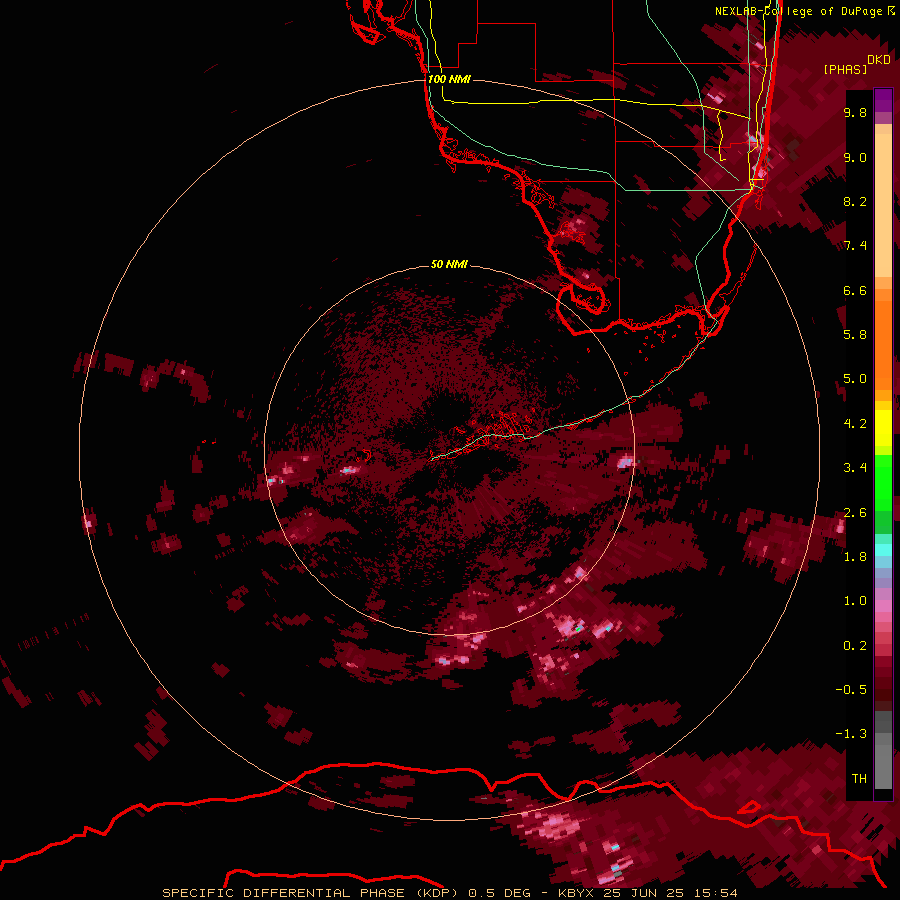Click the 0.5 DEG elevation text in caption
This screenshot has height=900, width=900.
(x=499, y=893)
